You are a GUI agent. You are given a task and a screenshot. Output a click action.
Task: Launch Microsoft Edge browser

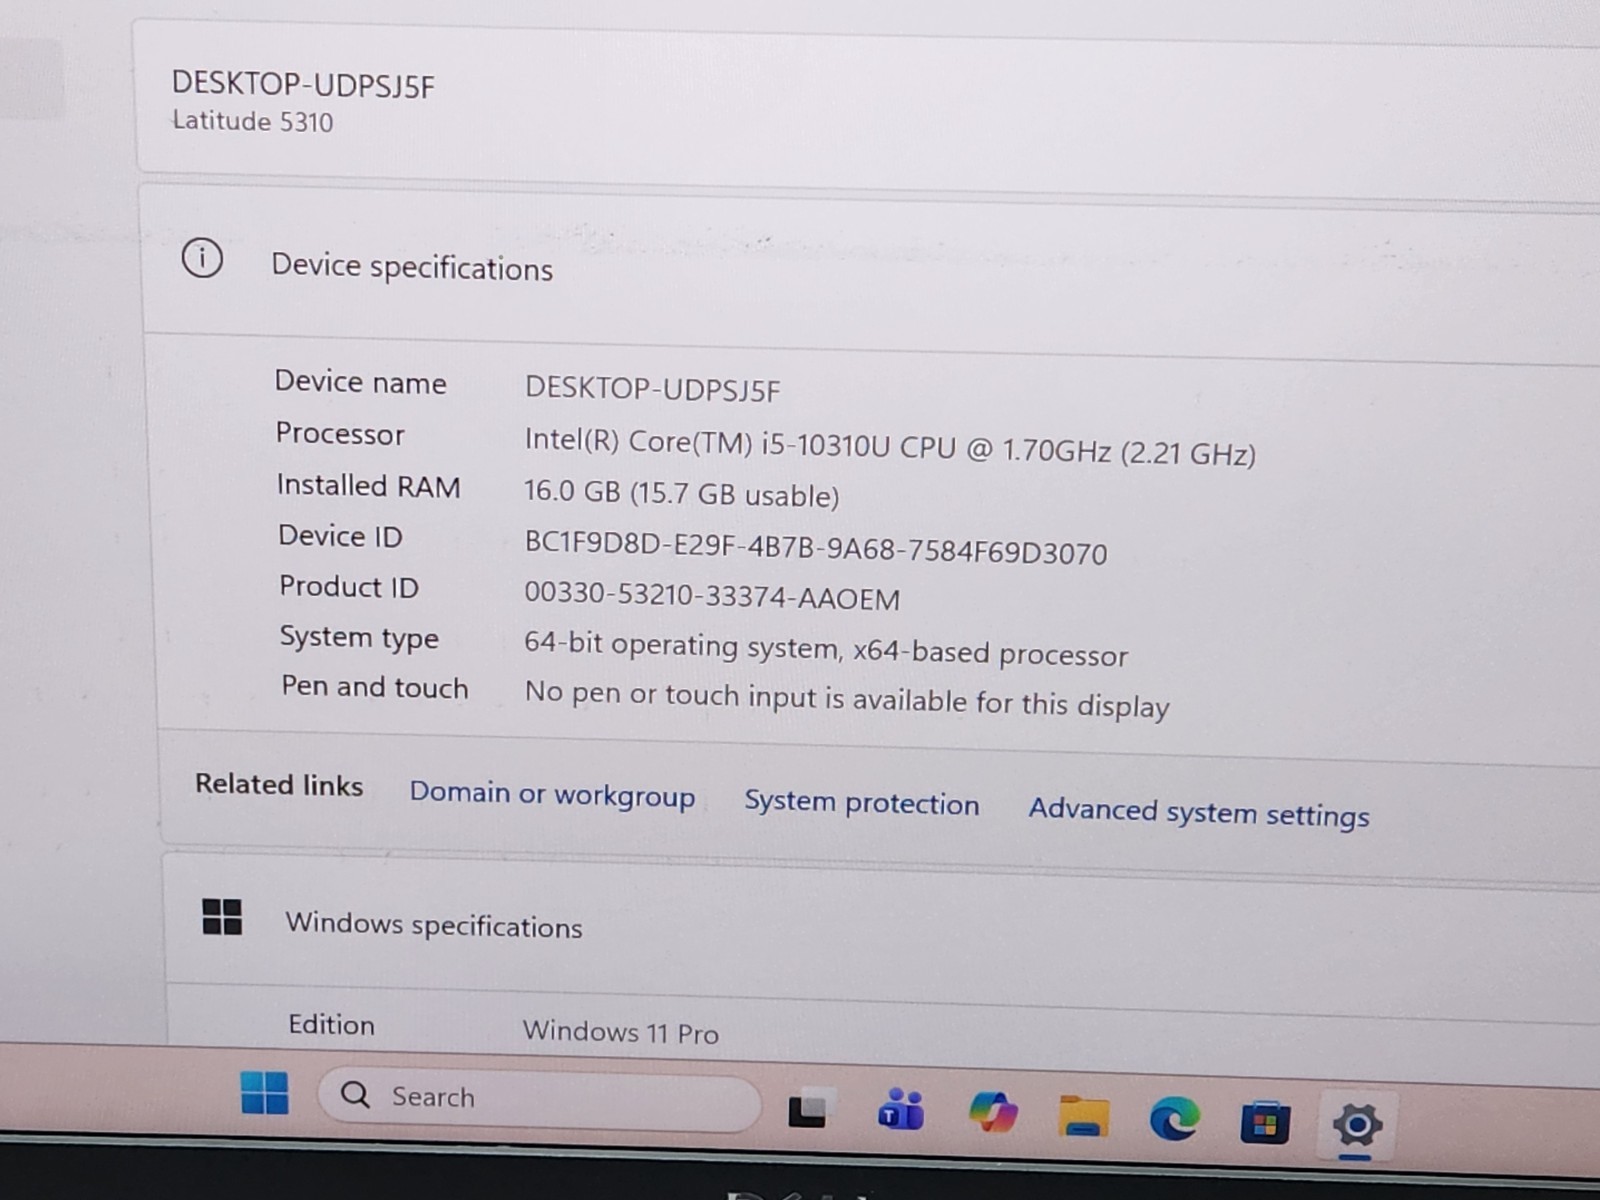pos(1174,1119)
